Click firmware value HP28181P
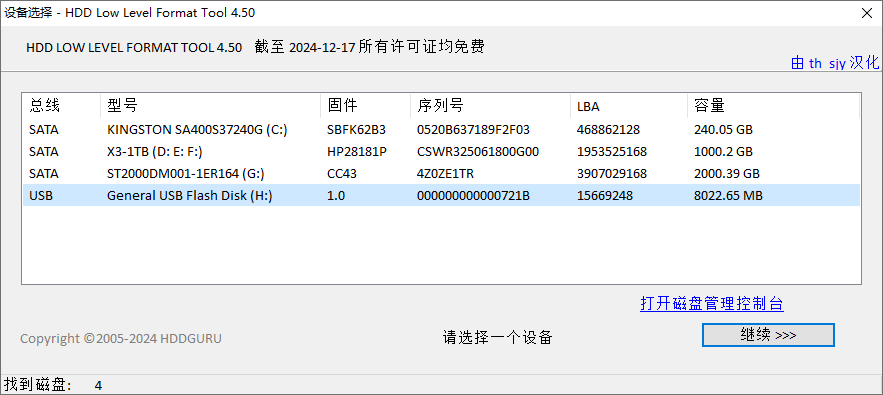The width and height of the screenshot is (883, 395). pyautogui.click(x=357, y=152)
